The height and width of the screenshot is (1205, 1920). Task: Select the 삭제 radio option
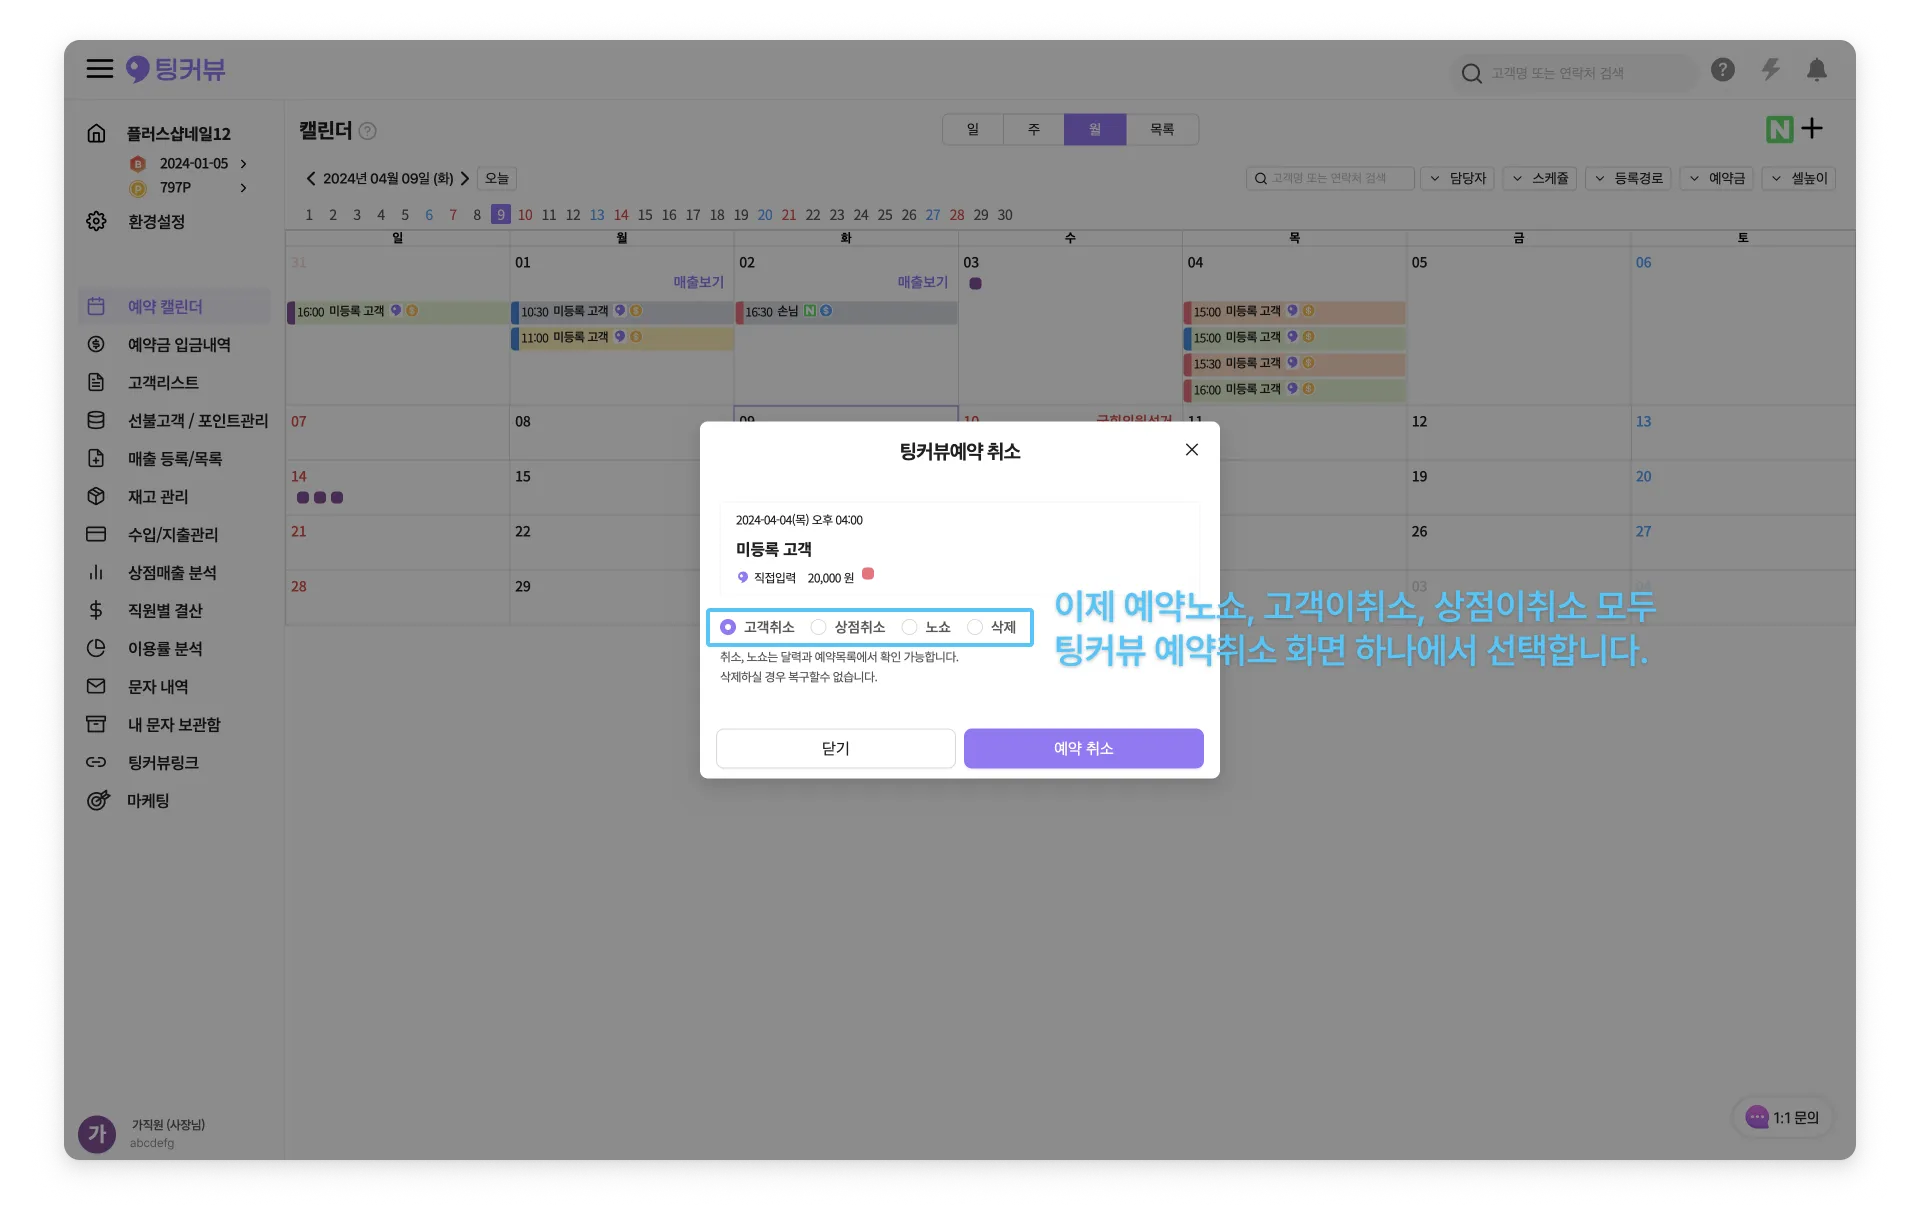[975, 627]
